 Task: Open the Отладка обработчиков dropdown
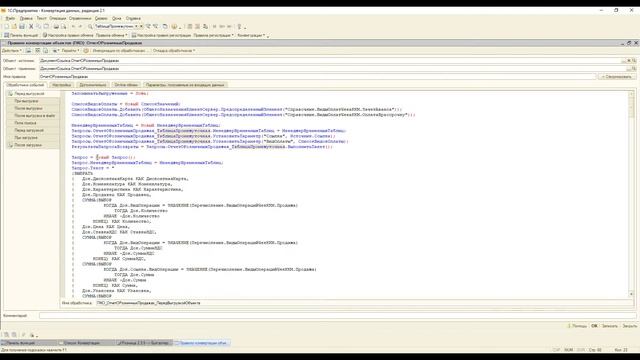174,51
